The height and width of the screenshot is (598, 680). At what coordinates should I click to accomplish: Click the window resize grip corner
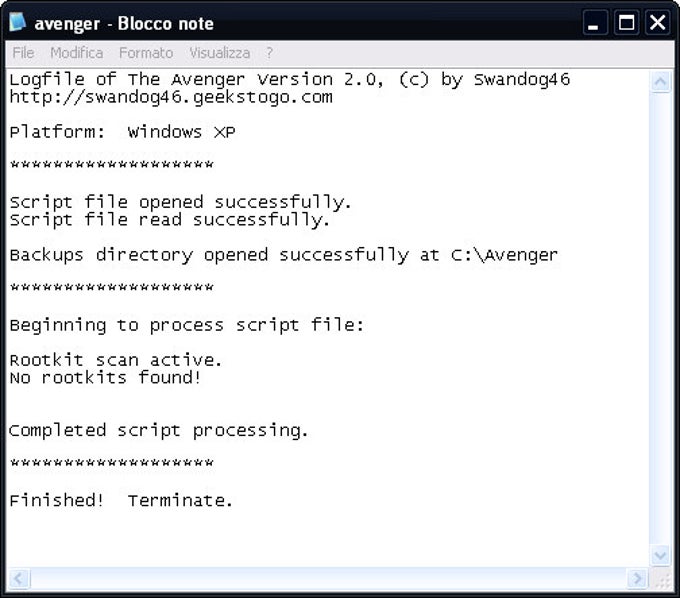pyautogui.click(x=661, y=579)
